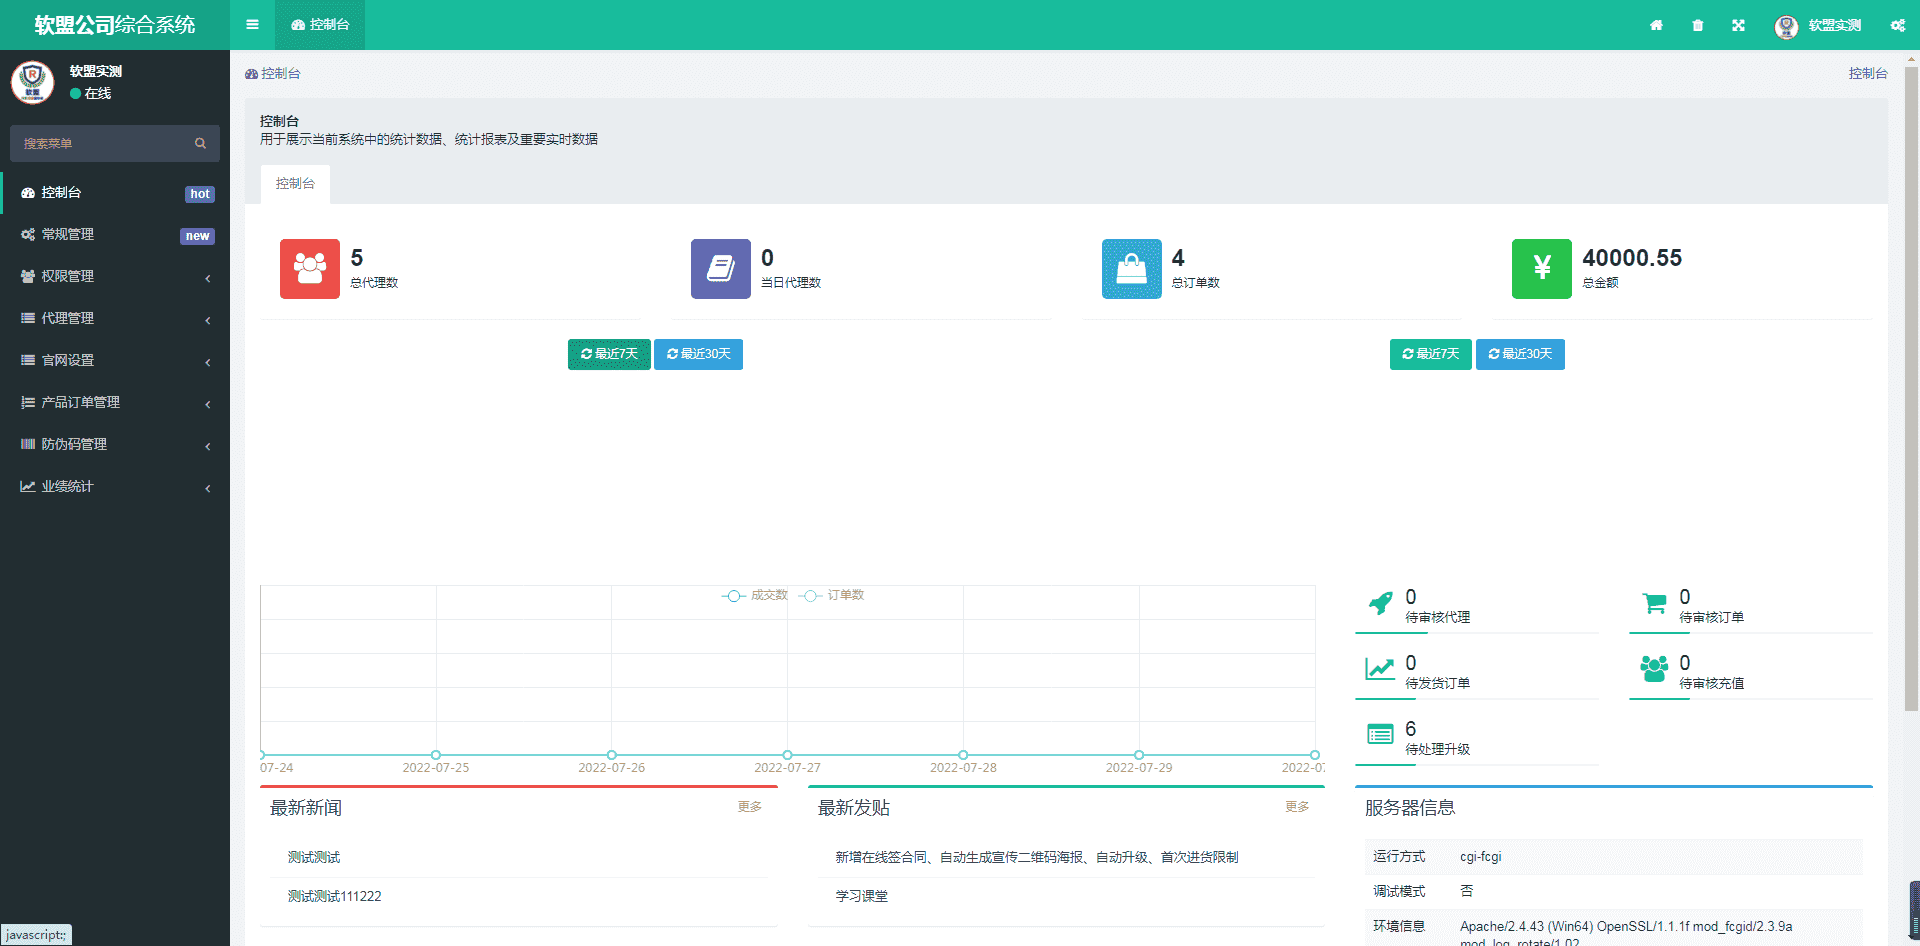Open 控制台 in the sidebar
The width and height of the screenshot is (1920, 946).
coord(115,193)
